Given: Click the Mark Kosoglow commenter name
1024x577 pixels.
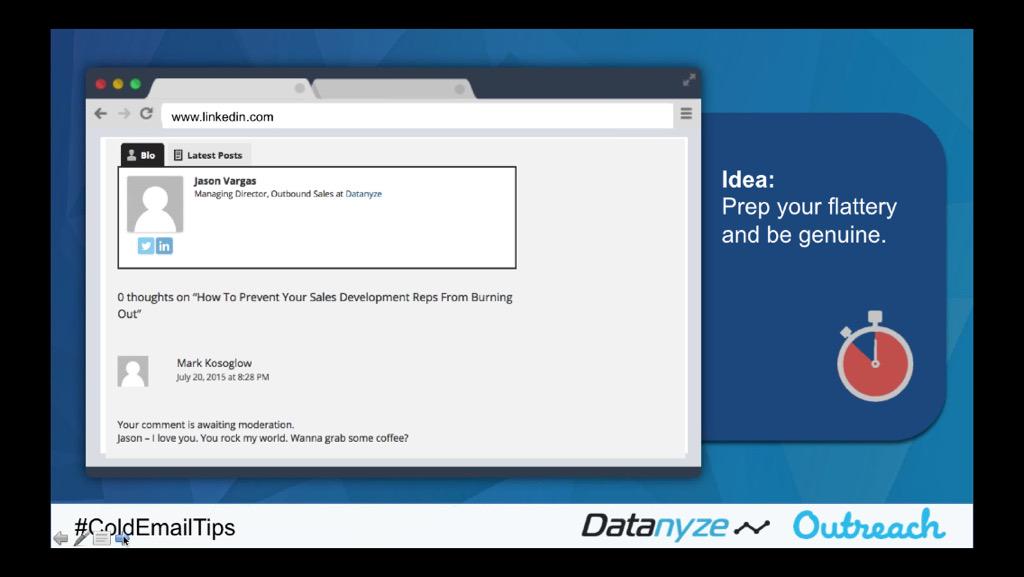Looking at the screenshot, I should click(x=214, y=363).
